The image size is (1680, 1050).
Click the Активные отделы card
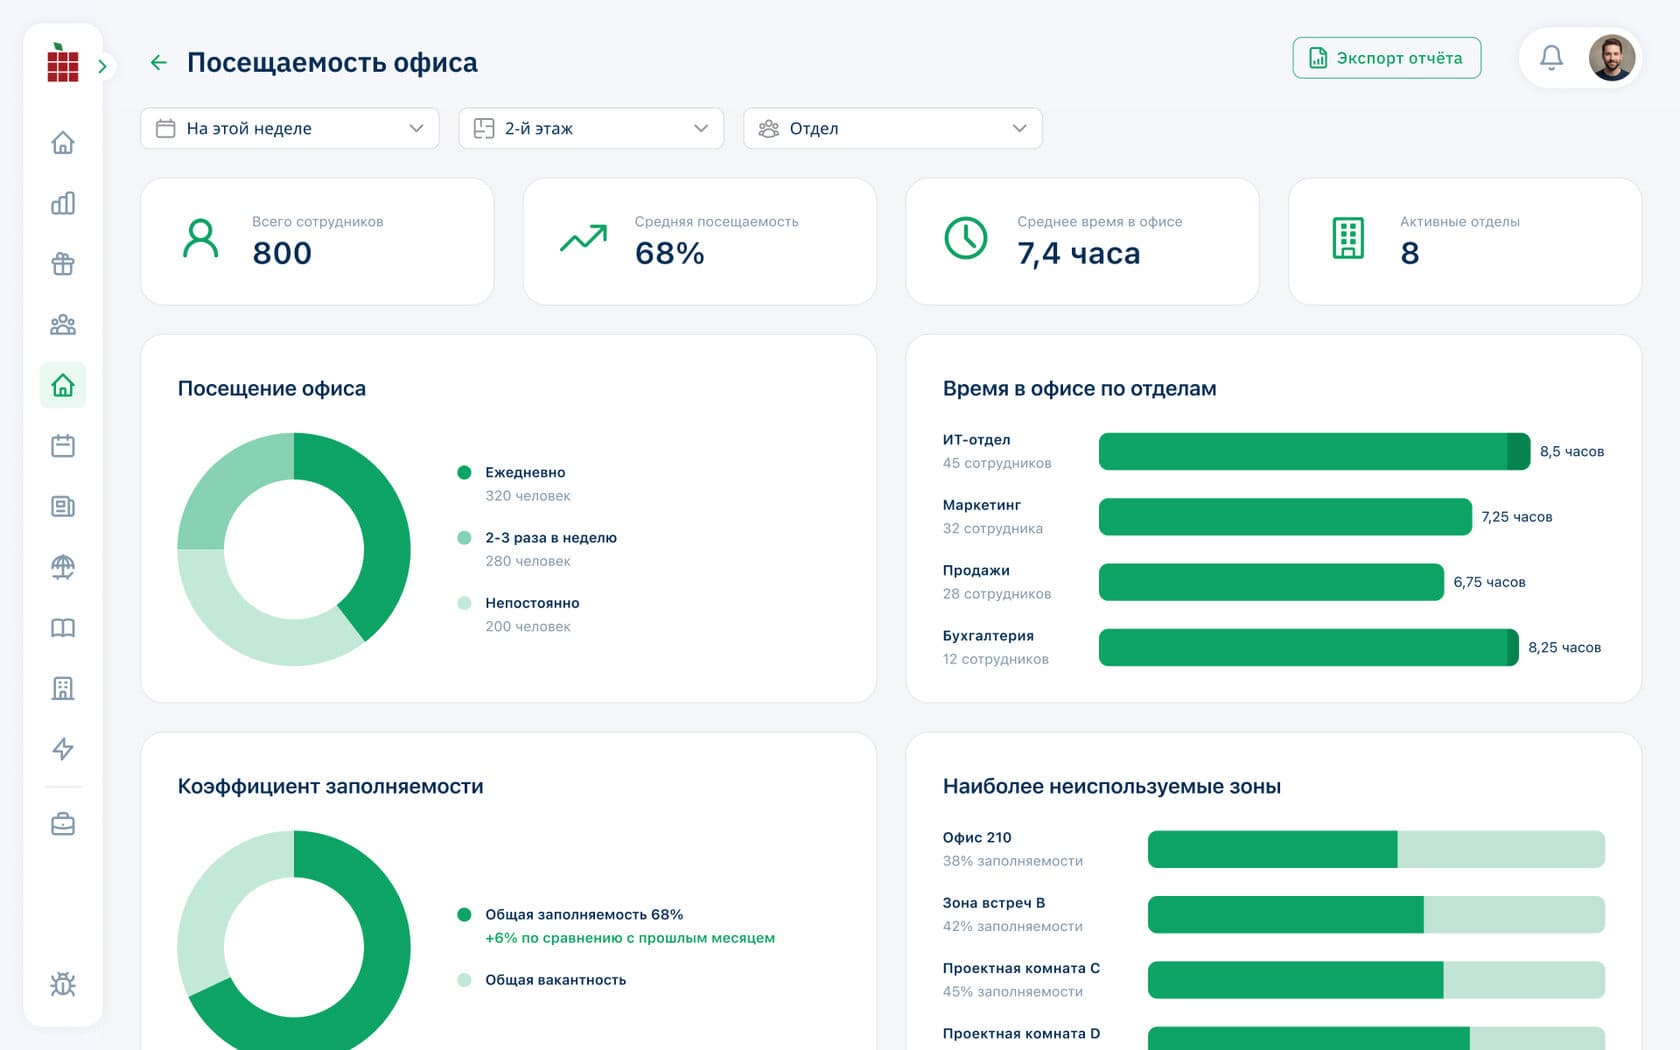coord(1465,241)
